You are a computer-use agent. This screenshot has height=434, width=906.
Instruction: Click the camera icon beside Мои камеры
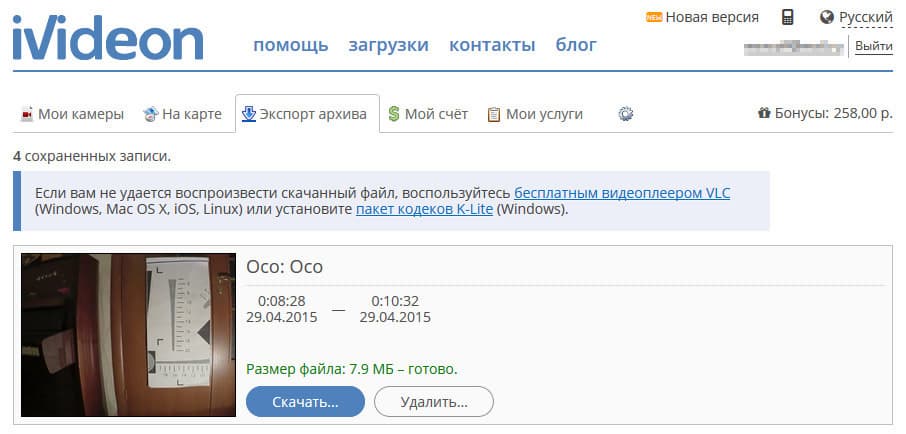click(x=27, y=114)
